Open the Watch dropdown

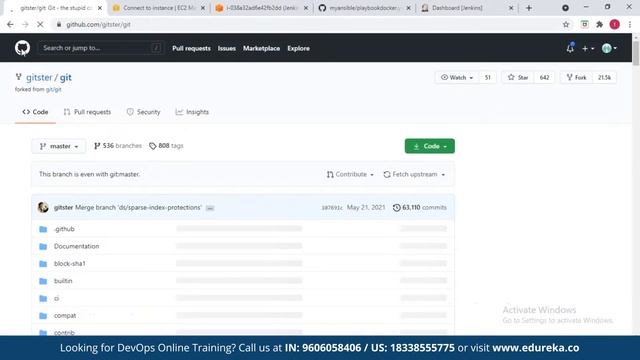[x=456, y=78]
